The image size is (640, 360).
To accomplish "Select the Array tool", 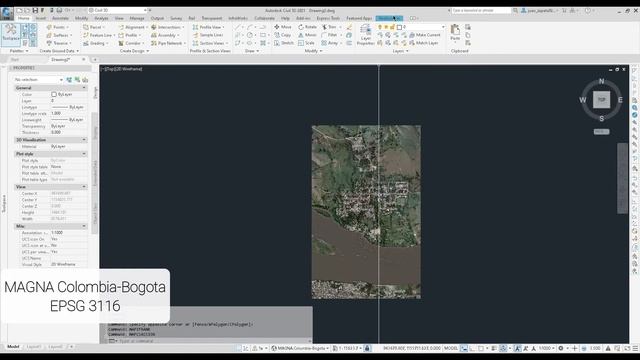I will click(331, 43).
